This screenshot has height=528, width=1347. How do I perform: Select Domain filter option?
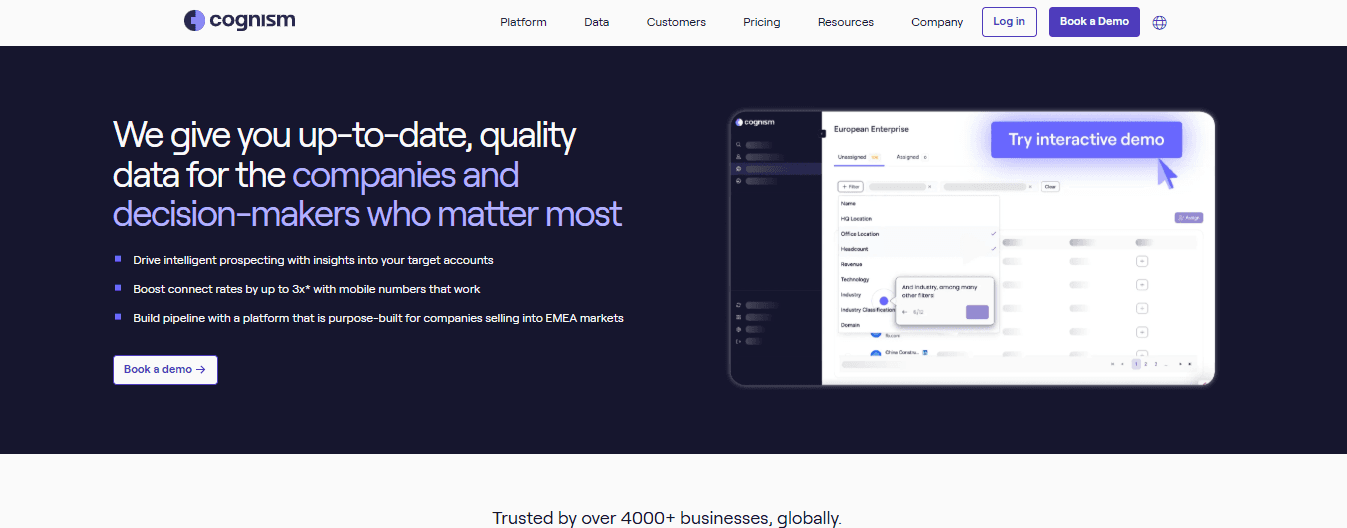click(x=919, y=325)
